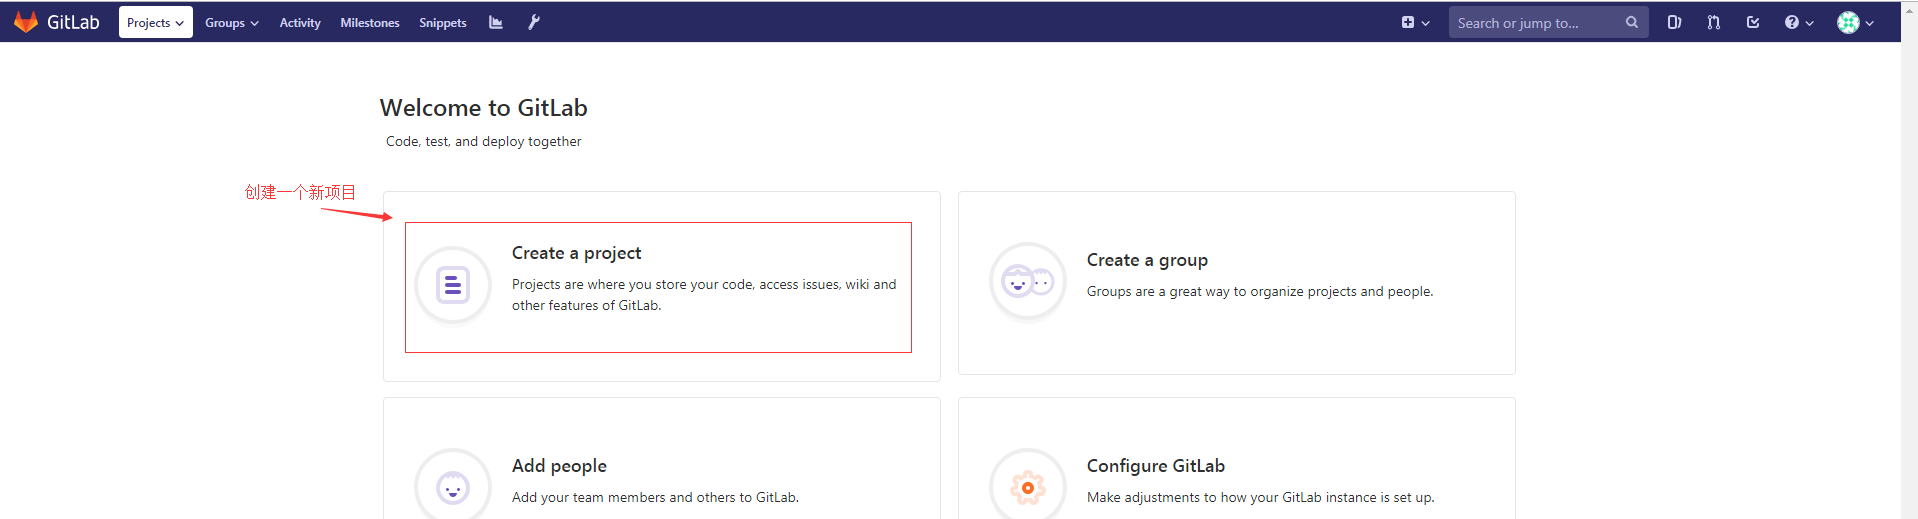The height and width of the screenshot is (519, 1918).
Task: Click the GitLab fox logo
Action: [x=26, y=22]
